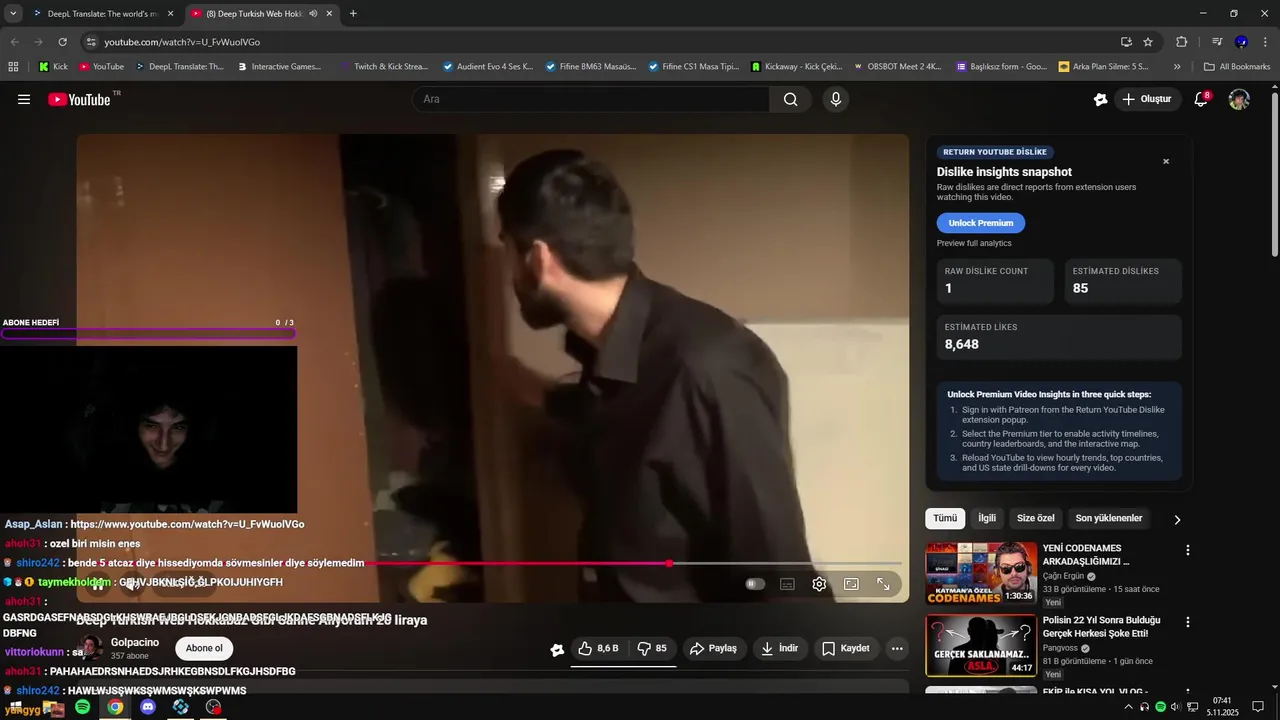
Task: Click the address bar URL
Action: 182,42
